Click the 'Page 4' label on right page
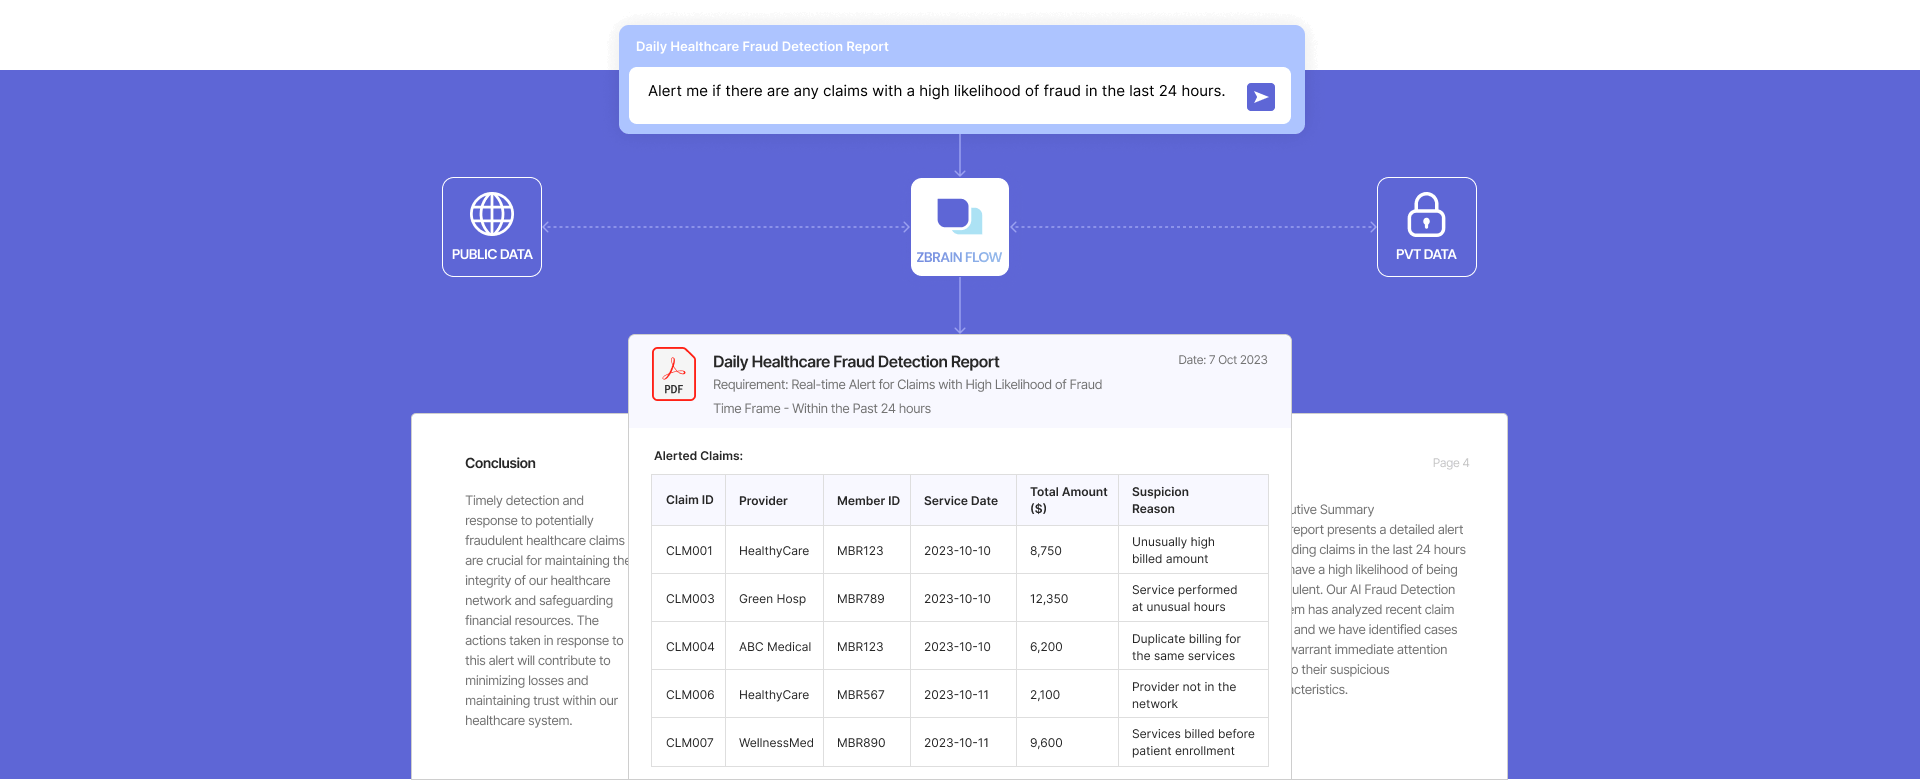This screenshot has height=780, width=1920. pyautogui.click(x=1451, y=463)
